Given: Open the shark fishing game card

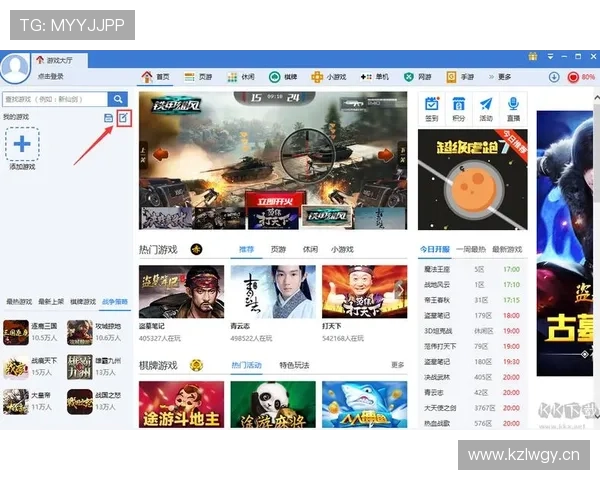Looking at the screenshot, I should (x=365, y=405).
